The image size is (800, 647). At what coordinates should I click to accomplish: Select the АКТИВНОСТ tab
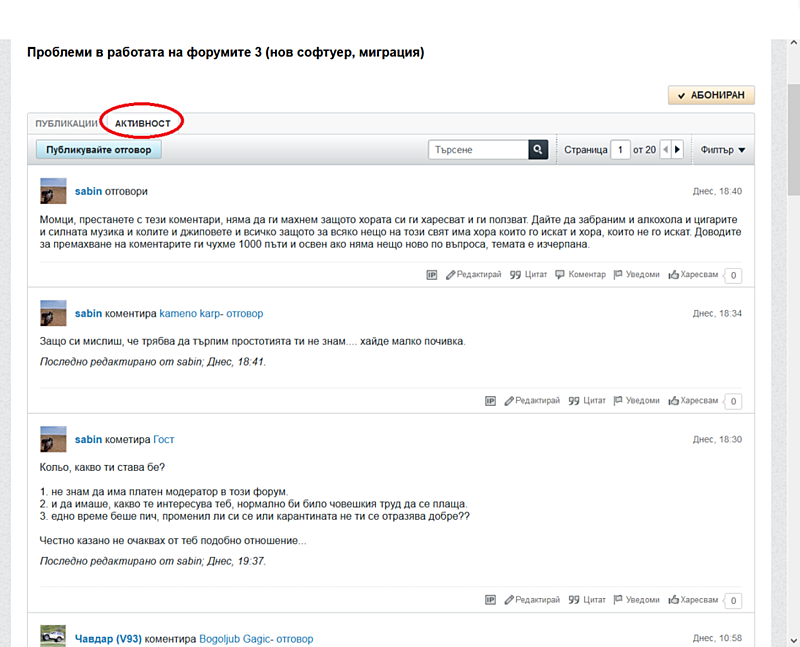click(x=142, y=123)
